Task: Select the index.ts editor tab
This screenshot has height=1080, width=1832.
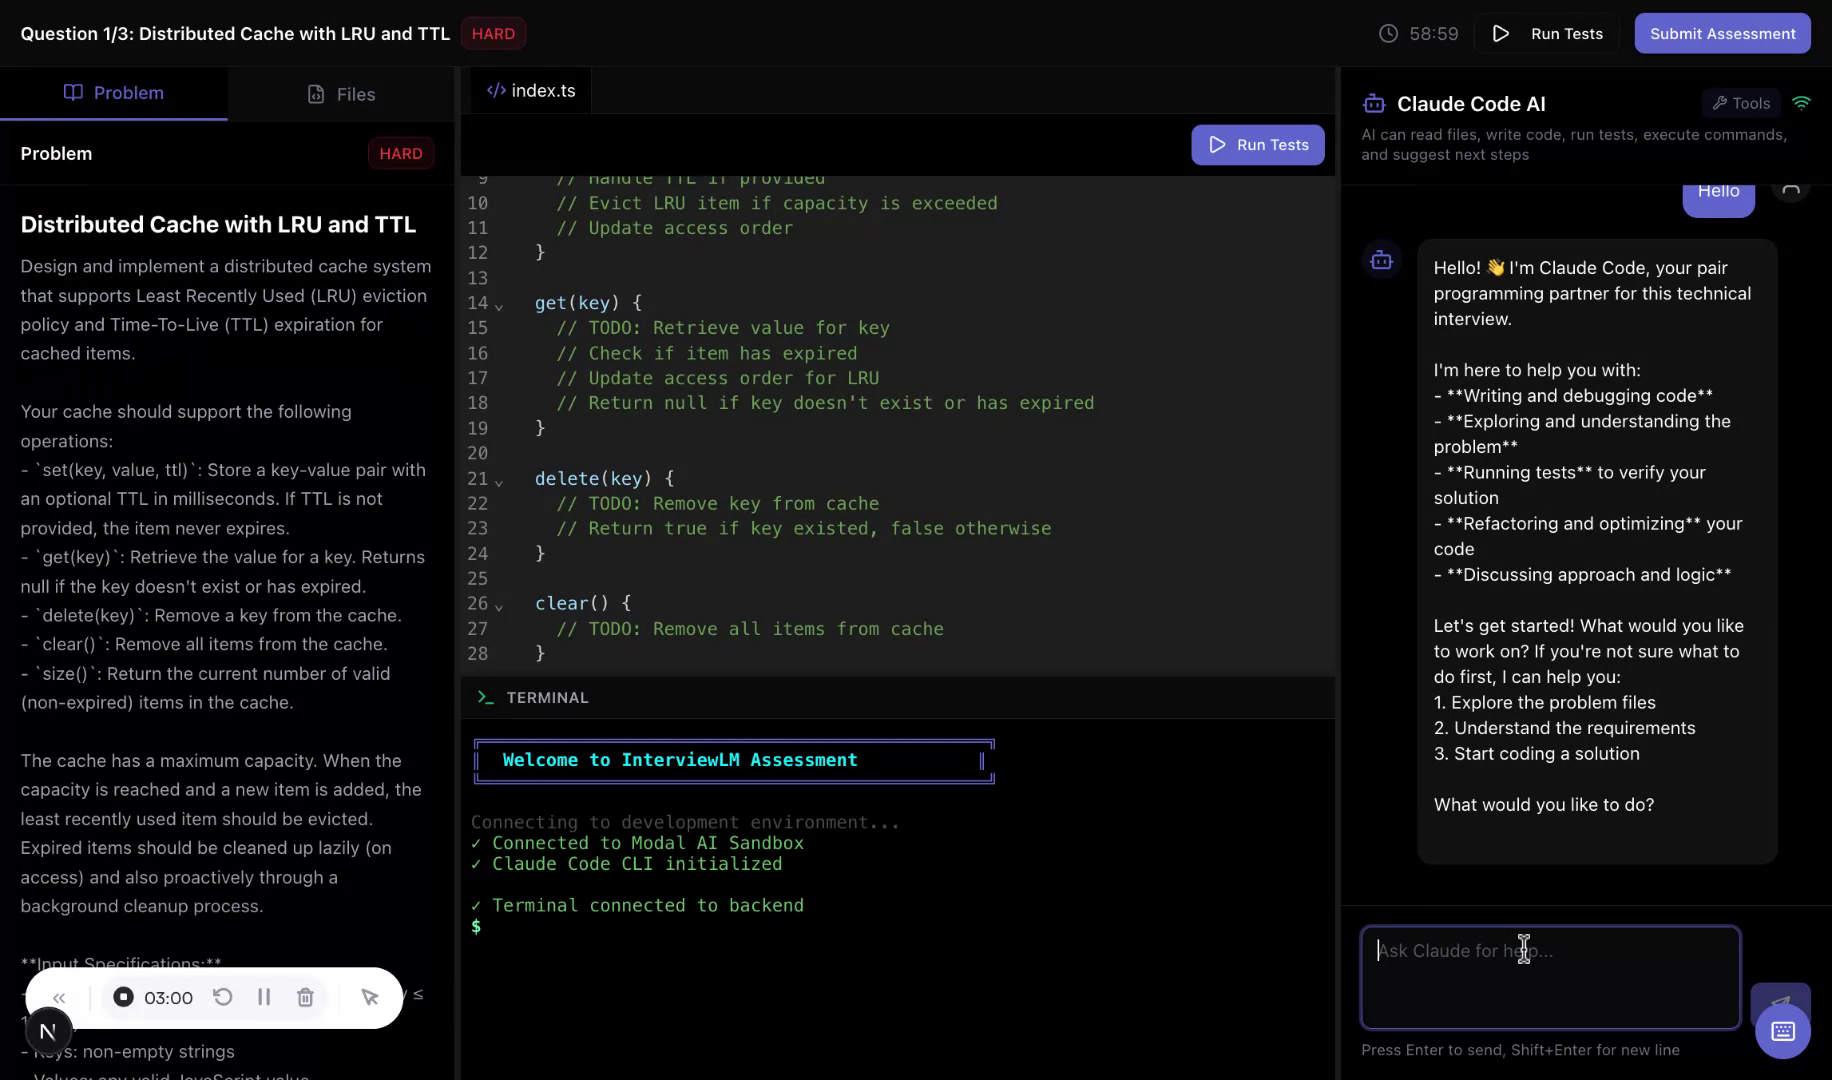Action: [531, 90]
